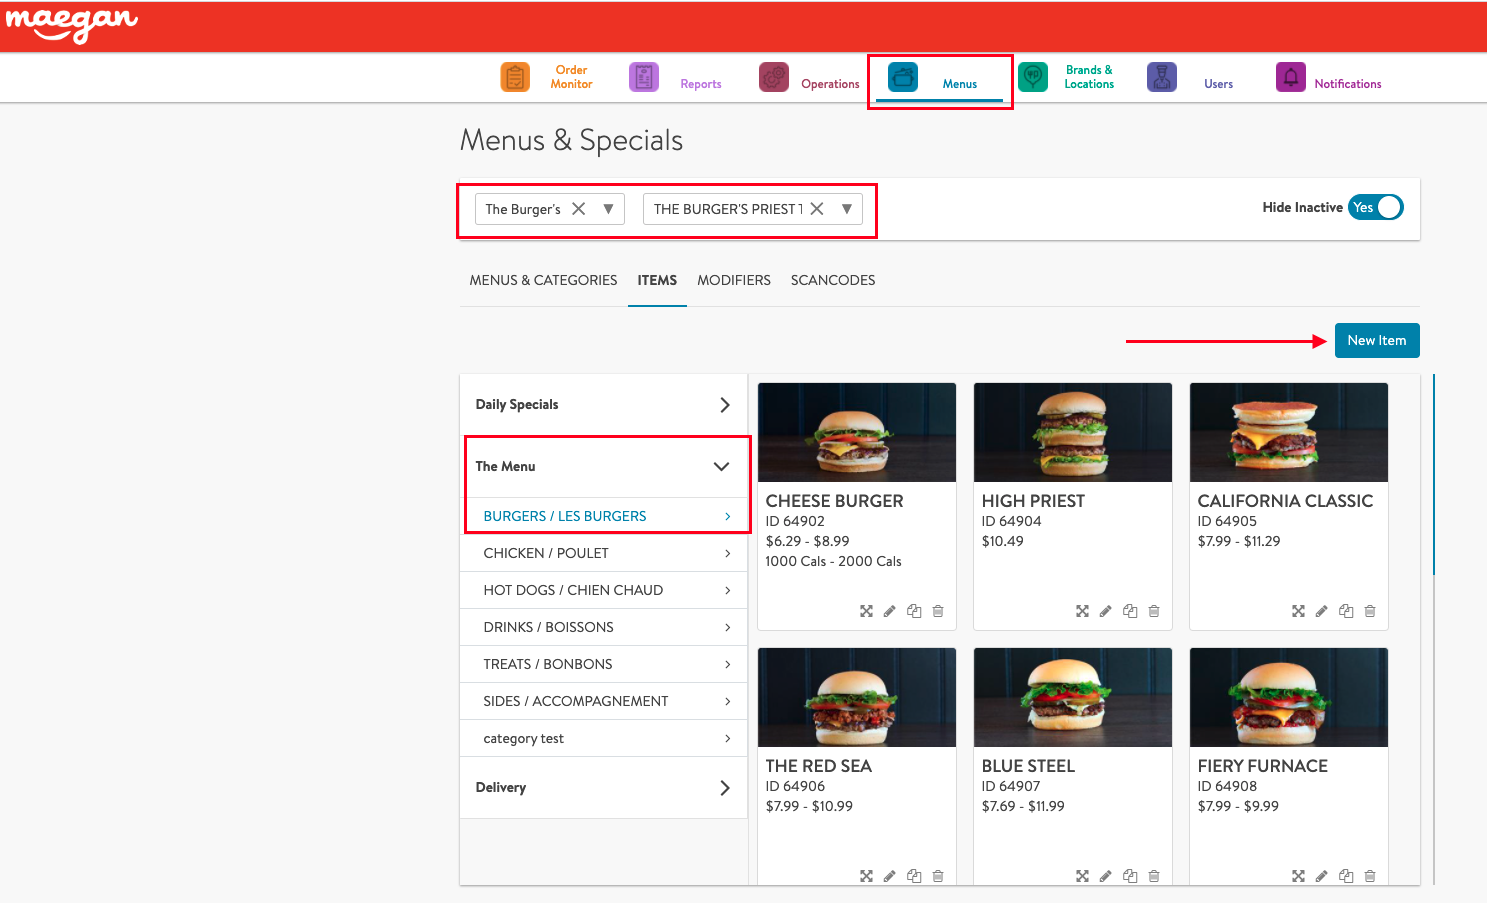
Task: Delete the HIGH PRIEST item via trash icon
Action: (x=1154, y=611)
